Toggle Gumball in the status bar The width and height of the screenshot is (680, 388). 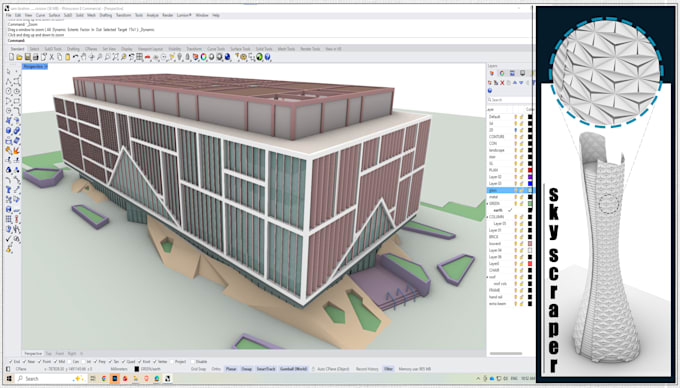point(293,369)
